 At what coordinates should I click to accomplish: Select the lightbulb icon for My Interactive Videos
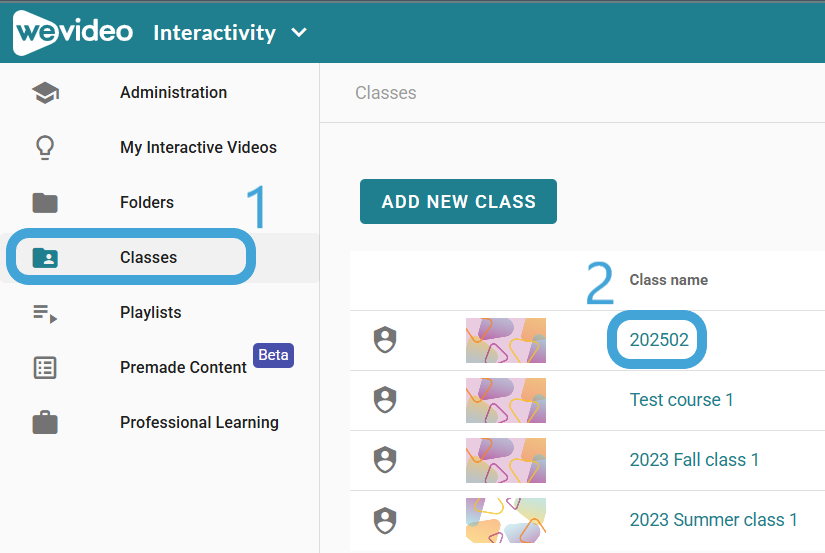coord(45,147)
